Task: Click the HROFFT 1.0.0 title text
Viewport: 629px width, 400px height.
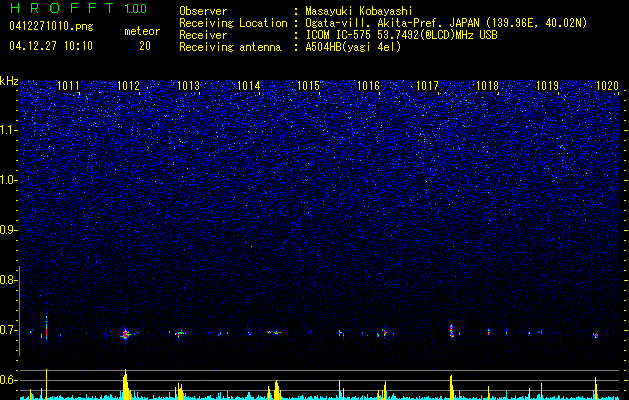Action: [x=79, y=8]
